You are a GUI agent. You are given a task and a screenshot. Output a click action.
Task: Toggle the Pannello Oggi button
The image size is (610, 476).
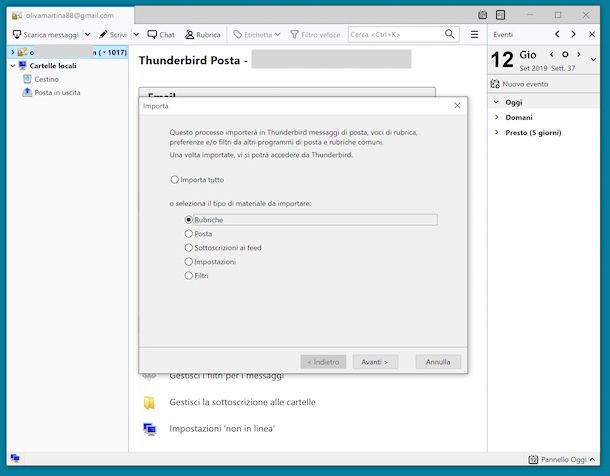562,460
